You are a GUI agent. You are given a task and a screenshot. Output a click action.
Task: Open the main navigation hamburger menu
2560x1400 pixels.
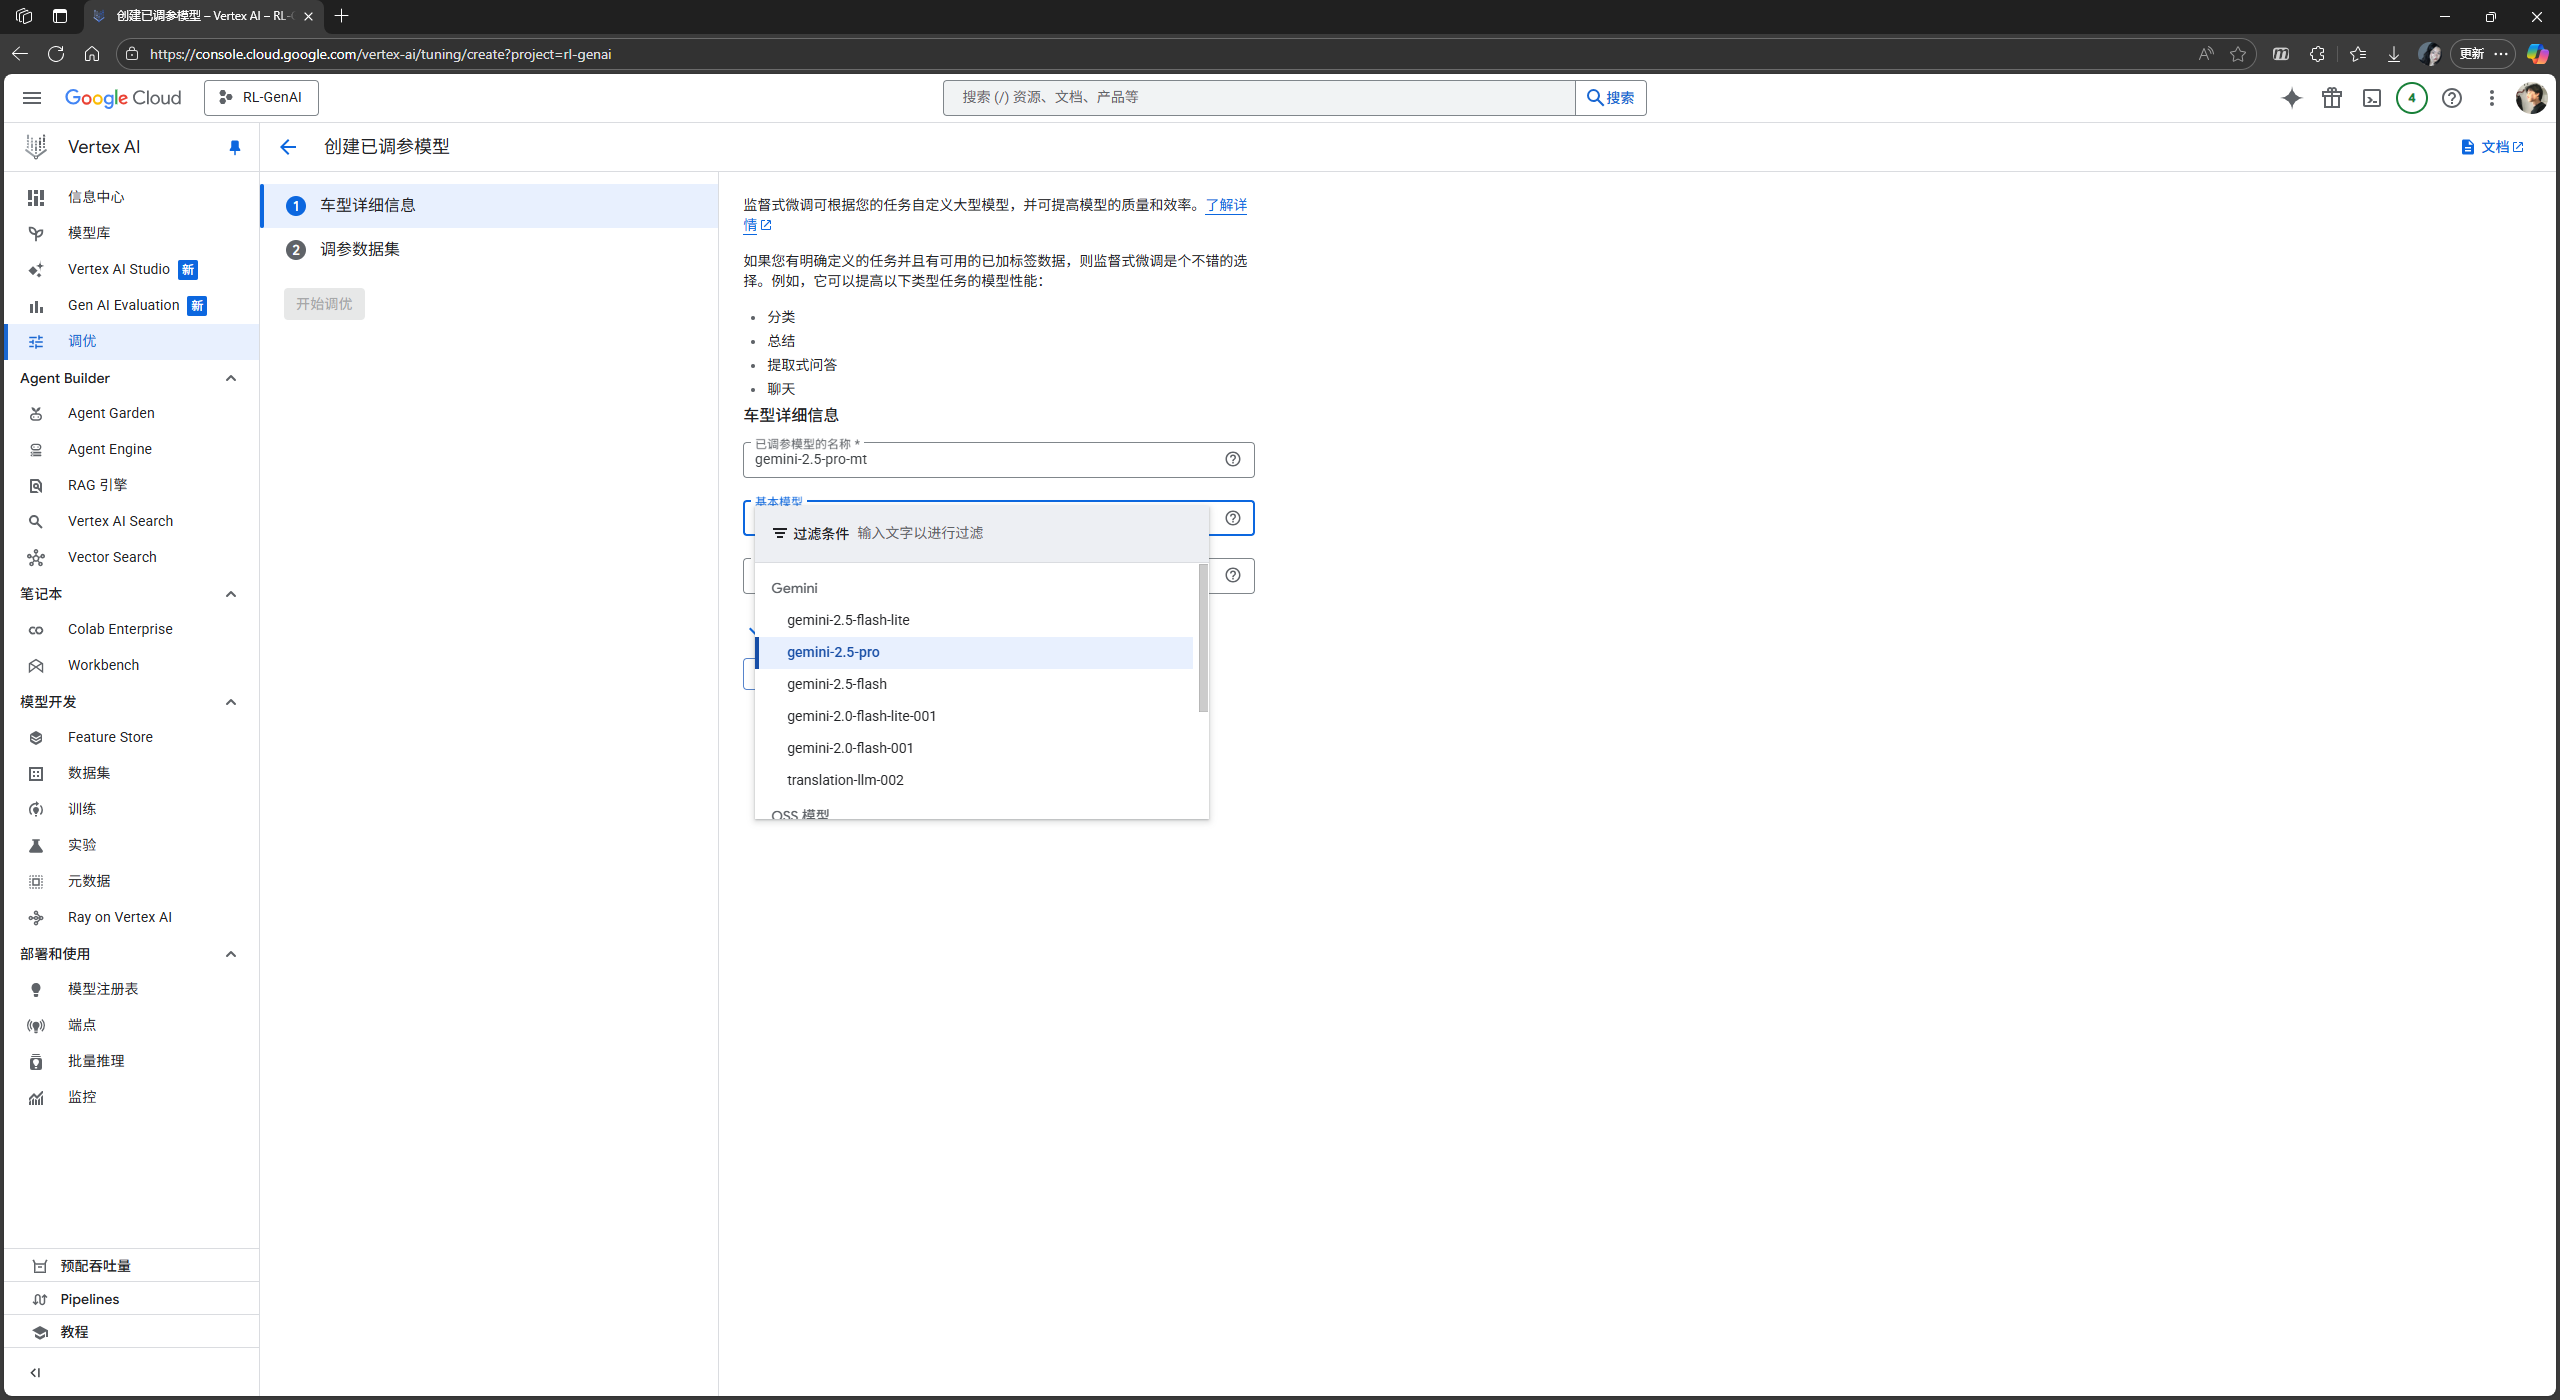(32, 97)
